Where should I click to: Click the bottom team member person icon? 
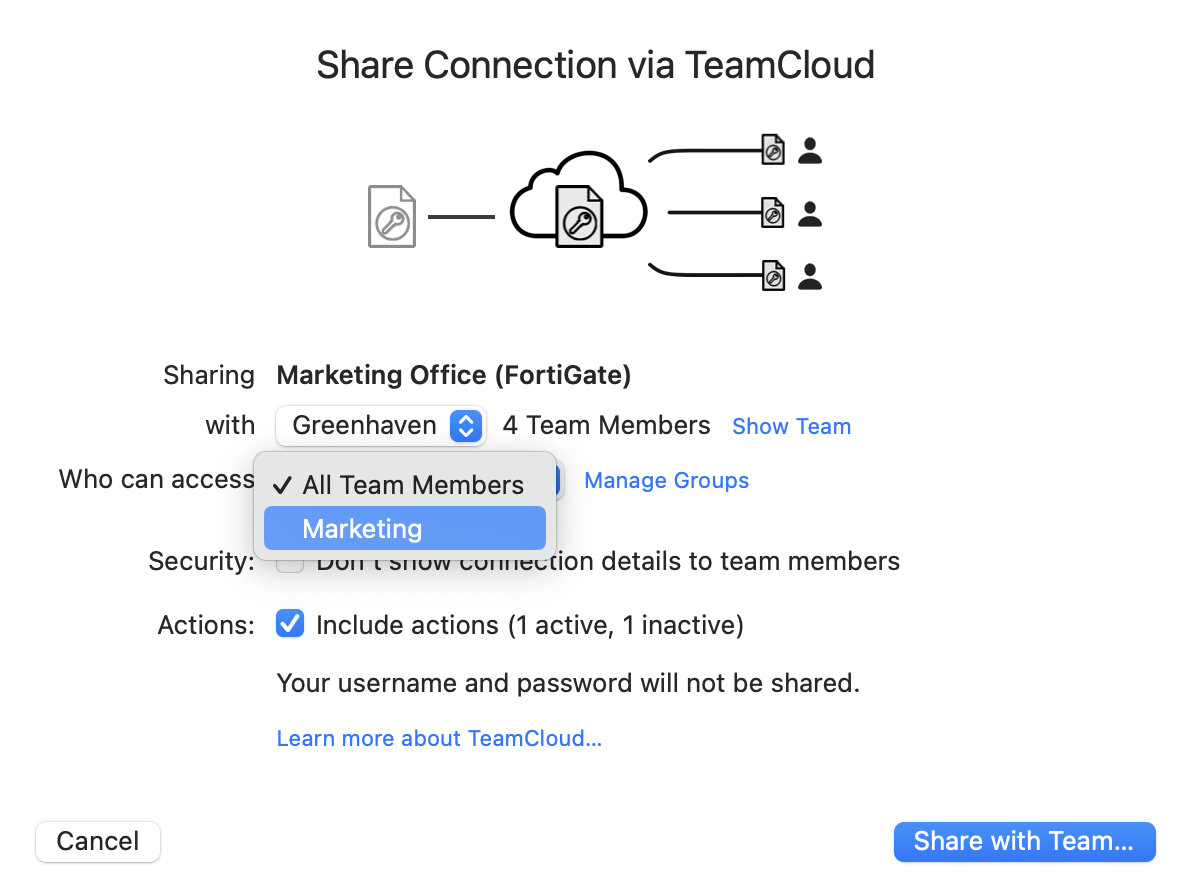click(810, 277)
